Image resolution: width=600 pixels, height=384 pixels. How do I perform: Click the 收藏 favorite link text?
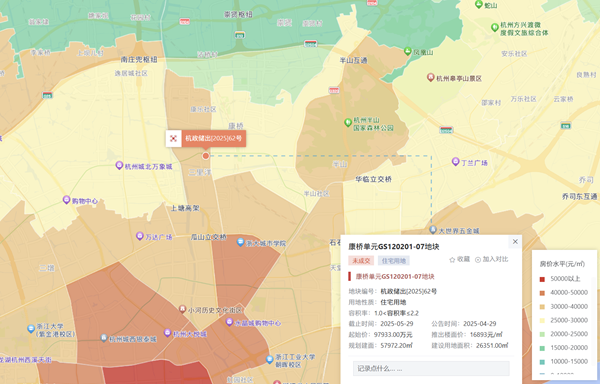[463, 259]
